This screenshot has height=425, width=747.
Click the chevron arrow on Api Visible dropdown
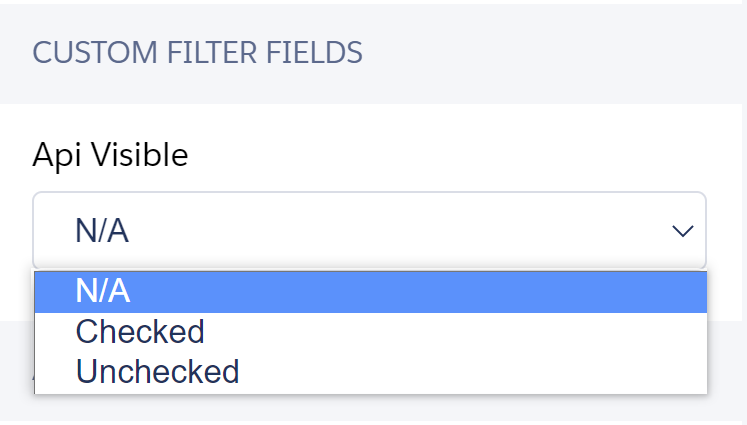coord(683,231)
